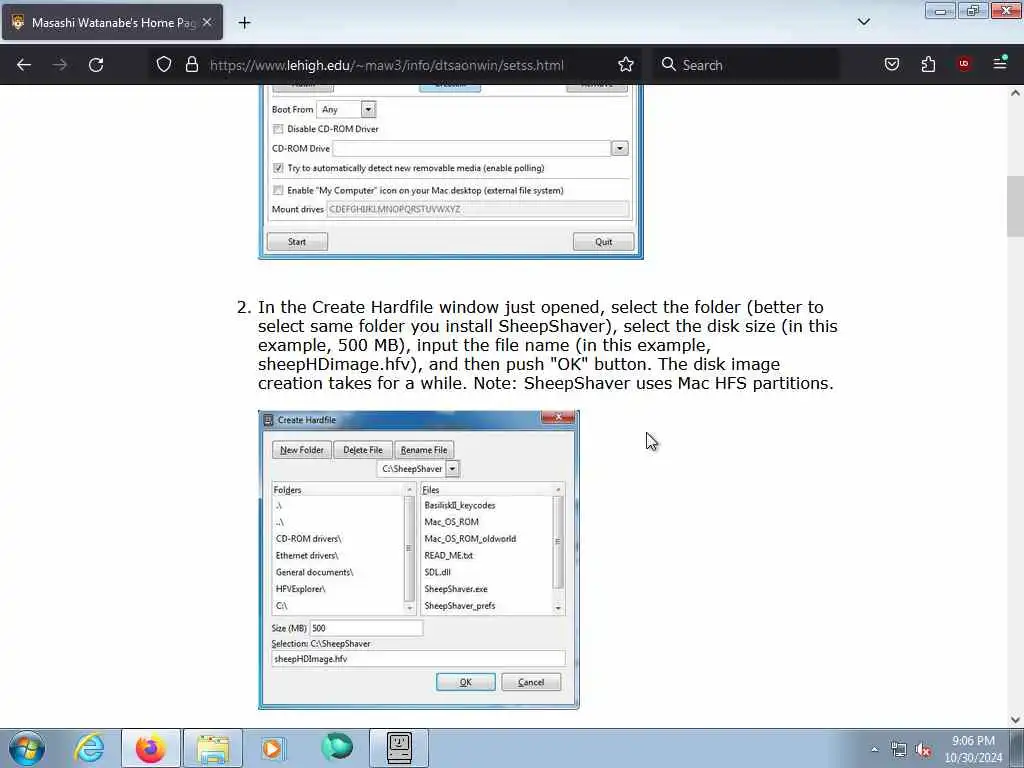Open Firefox application menu
The width and height of the screenshot is (1024, 768).
(x=1000, y=63)
